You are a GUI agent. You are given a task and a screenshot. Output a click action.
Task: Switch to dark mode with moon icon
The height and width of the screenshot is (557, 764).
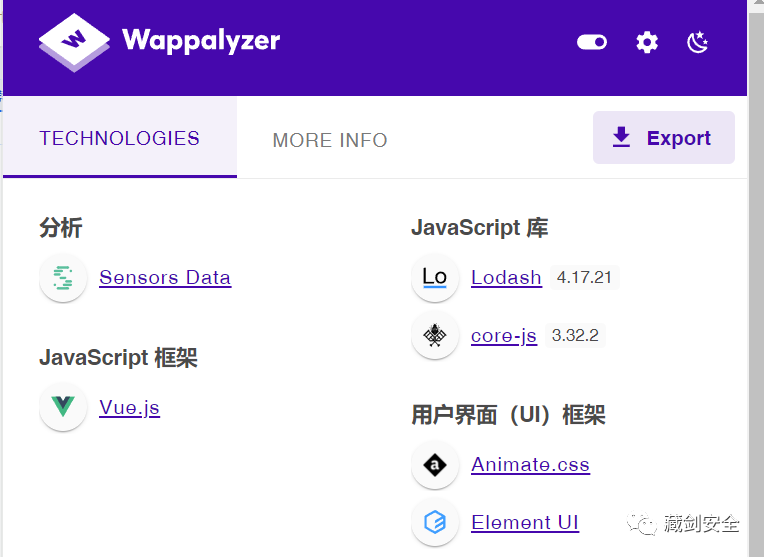pos(697,42)
